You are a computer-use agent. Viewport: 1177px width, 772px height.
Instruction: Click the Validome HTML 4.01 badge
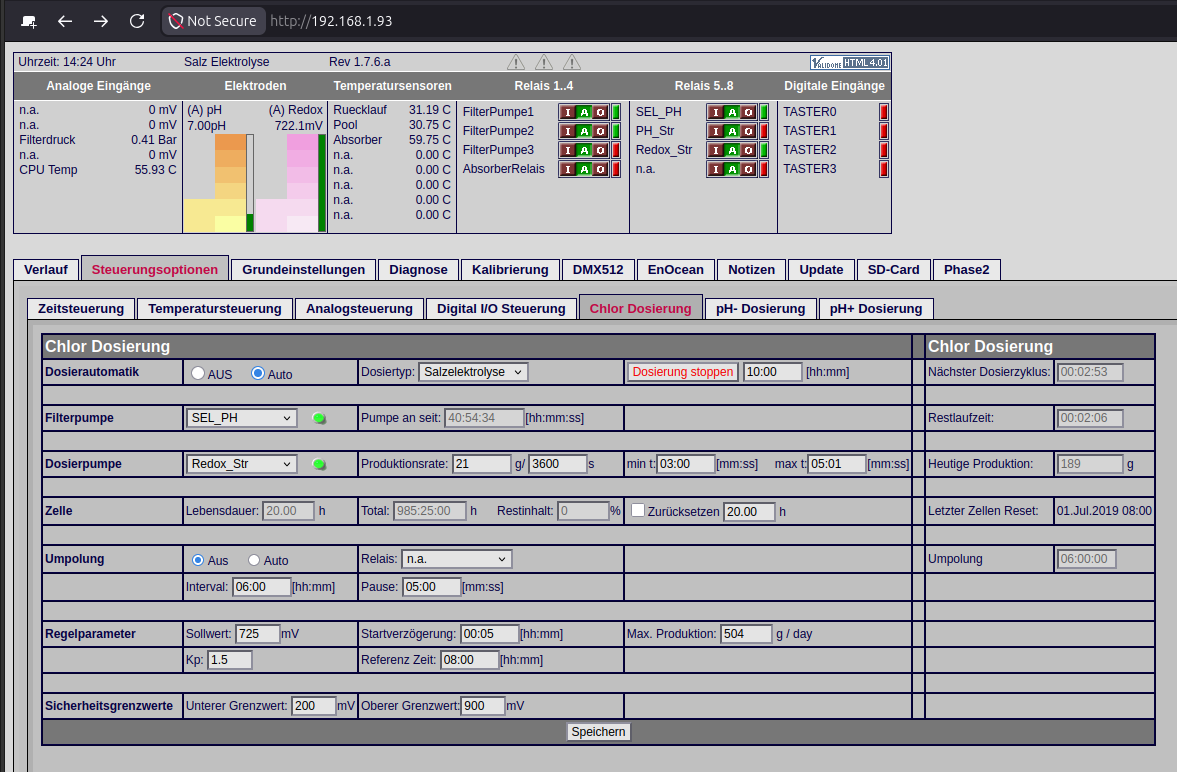849,62
